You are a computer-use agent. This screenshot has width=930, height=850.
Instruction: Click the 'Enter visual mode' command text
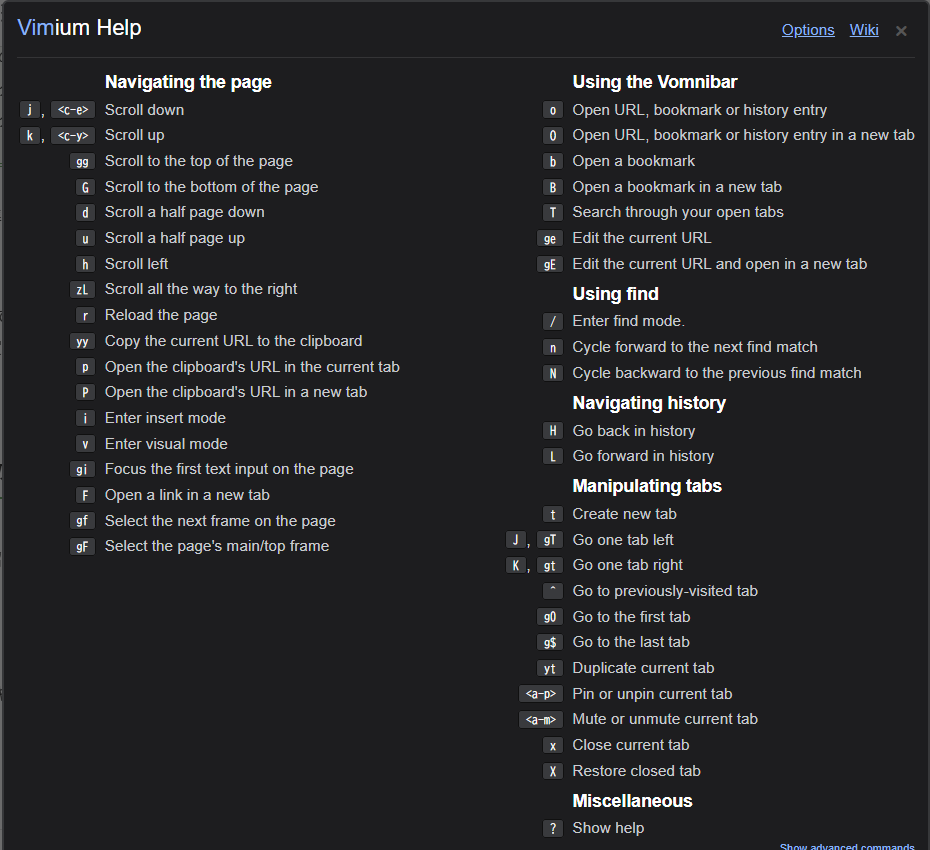[x=166, y=444]
